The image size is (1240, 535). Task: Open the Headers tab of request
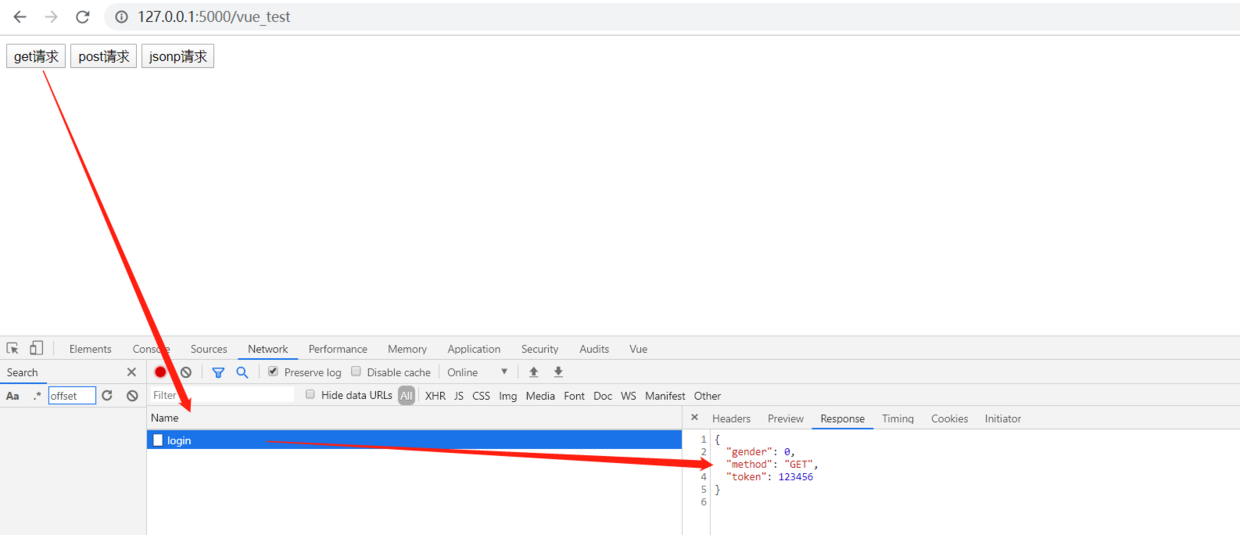731,419
